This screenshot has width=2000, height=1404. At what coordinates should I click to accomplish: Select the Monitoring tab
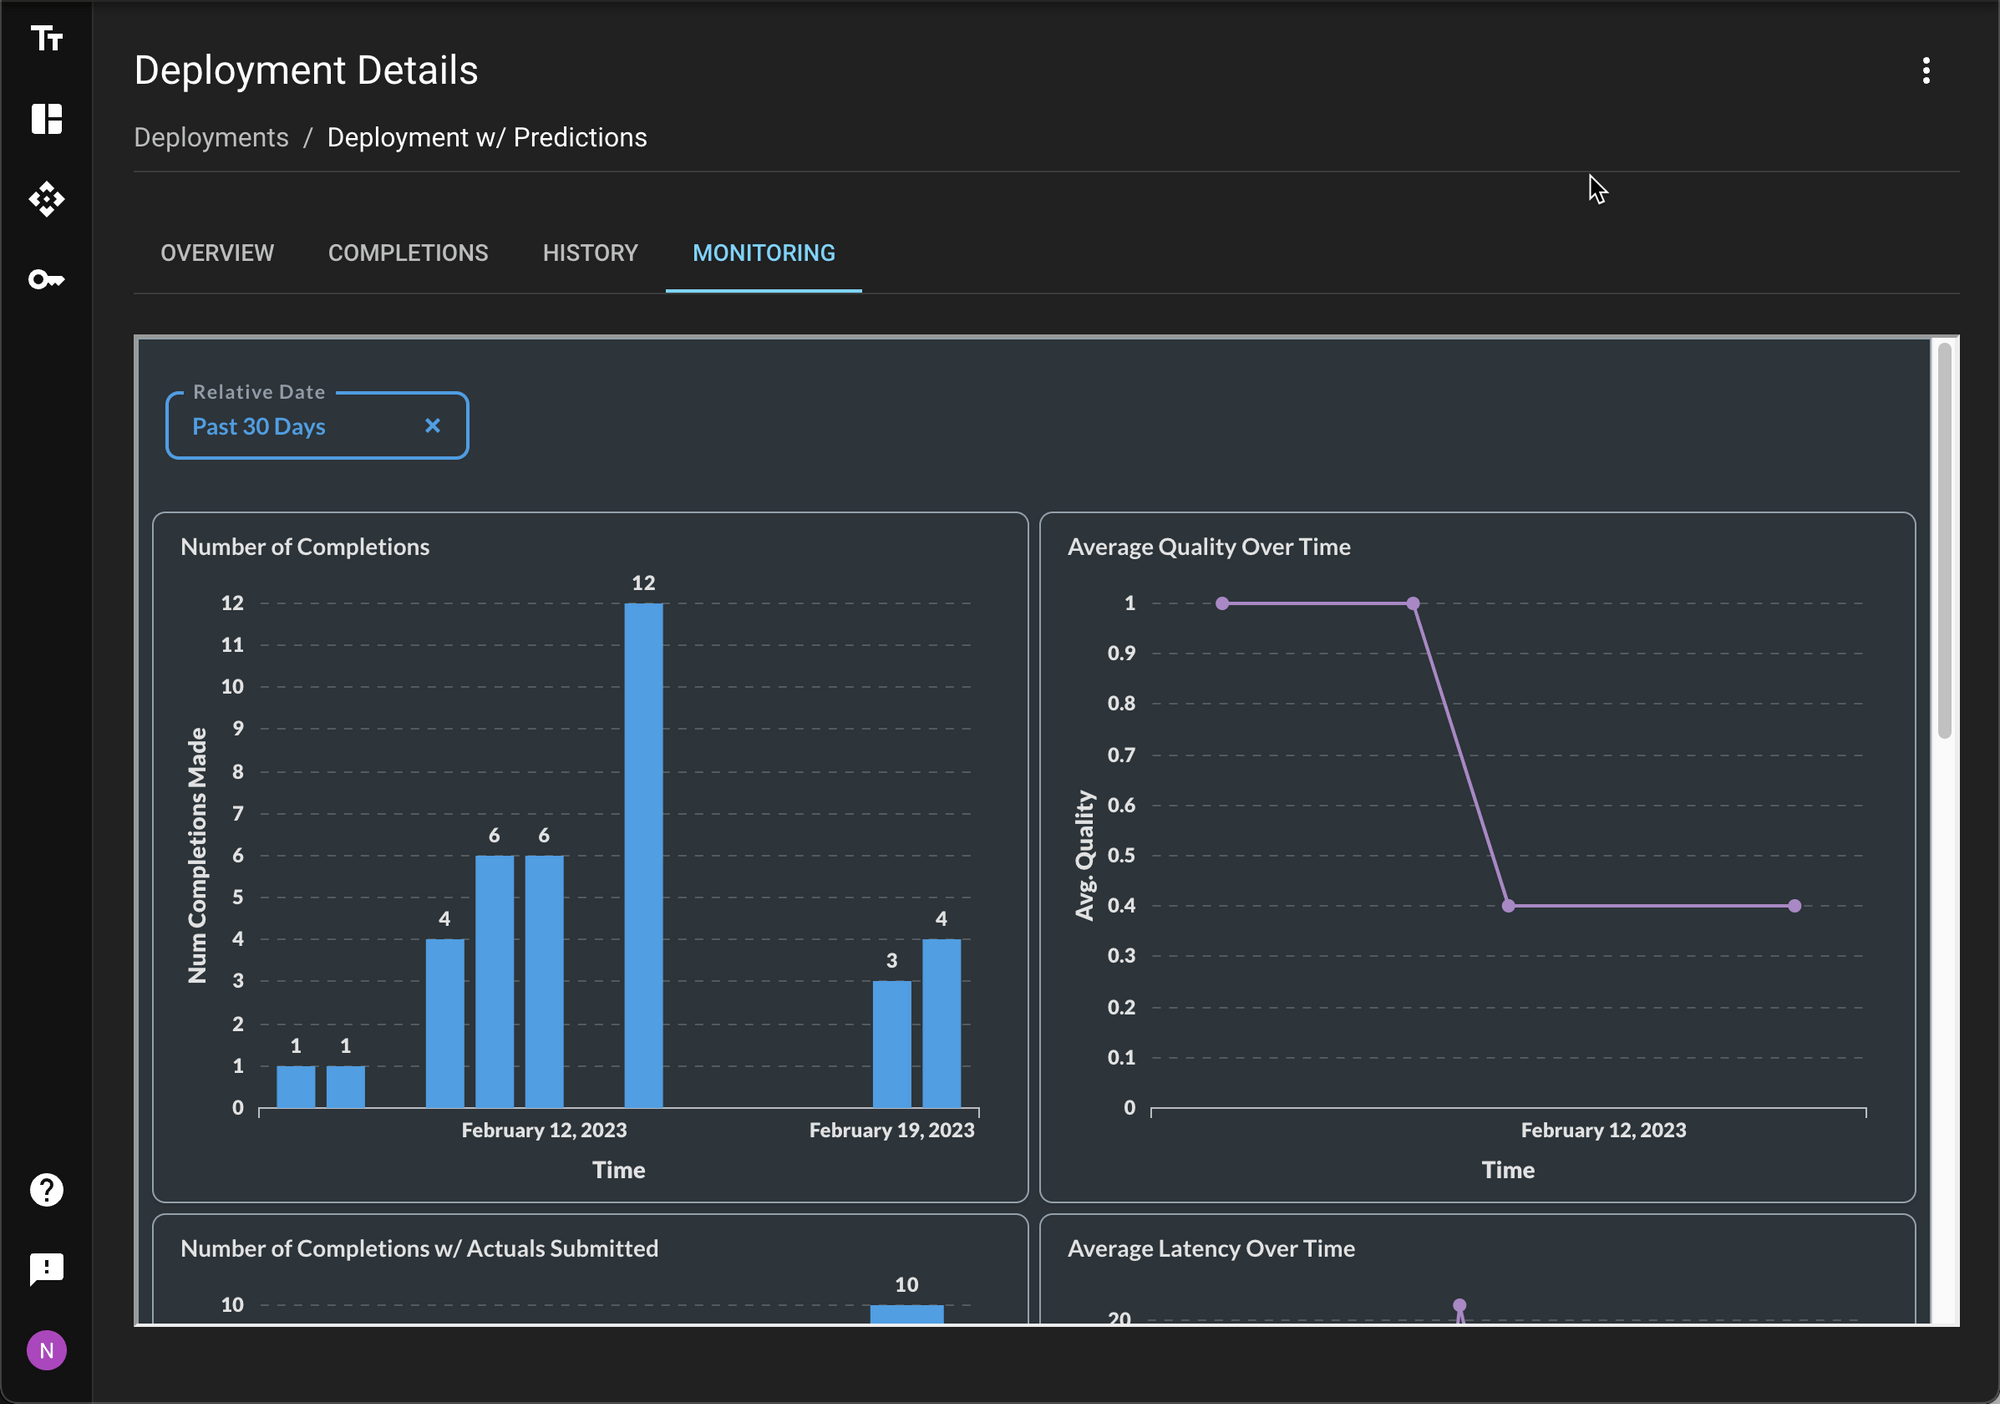pos(763,253)
